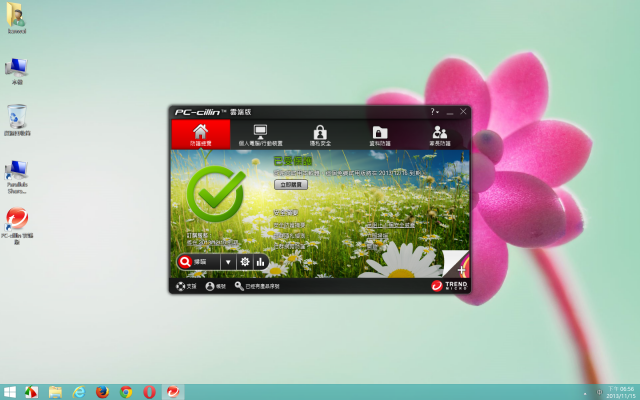Image resolution: width=640 pixels, height=400 pixels.
Task: Minimize the PC-cillin window
Action: 450,112
